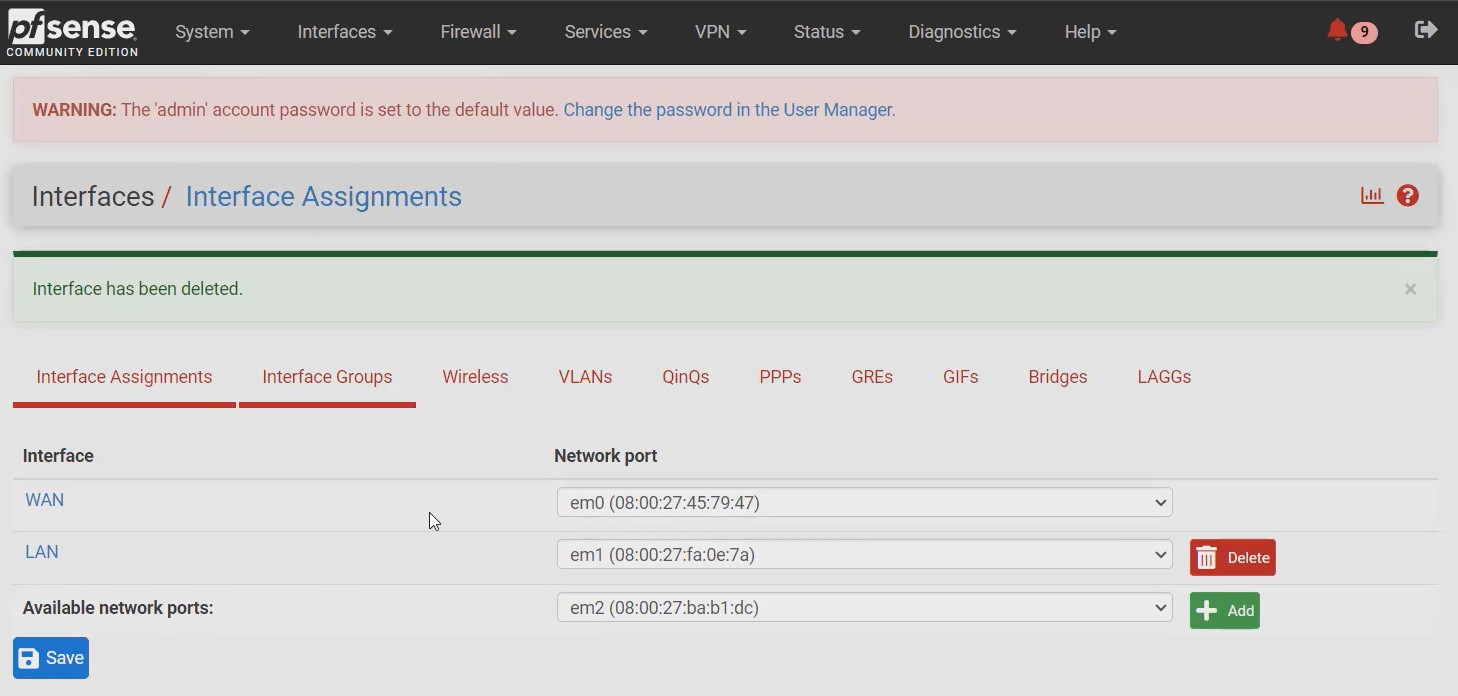Open the Diagnostics menu

pos(962,32)
